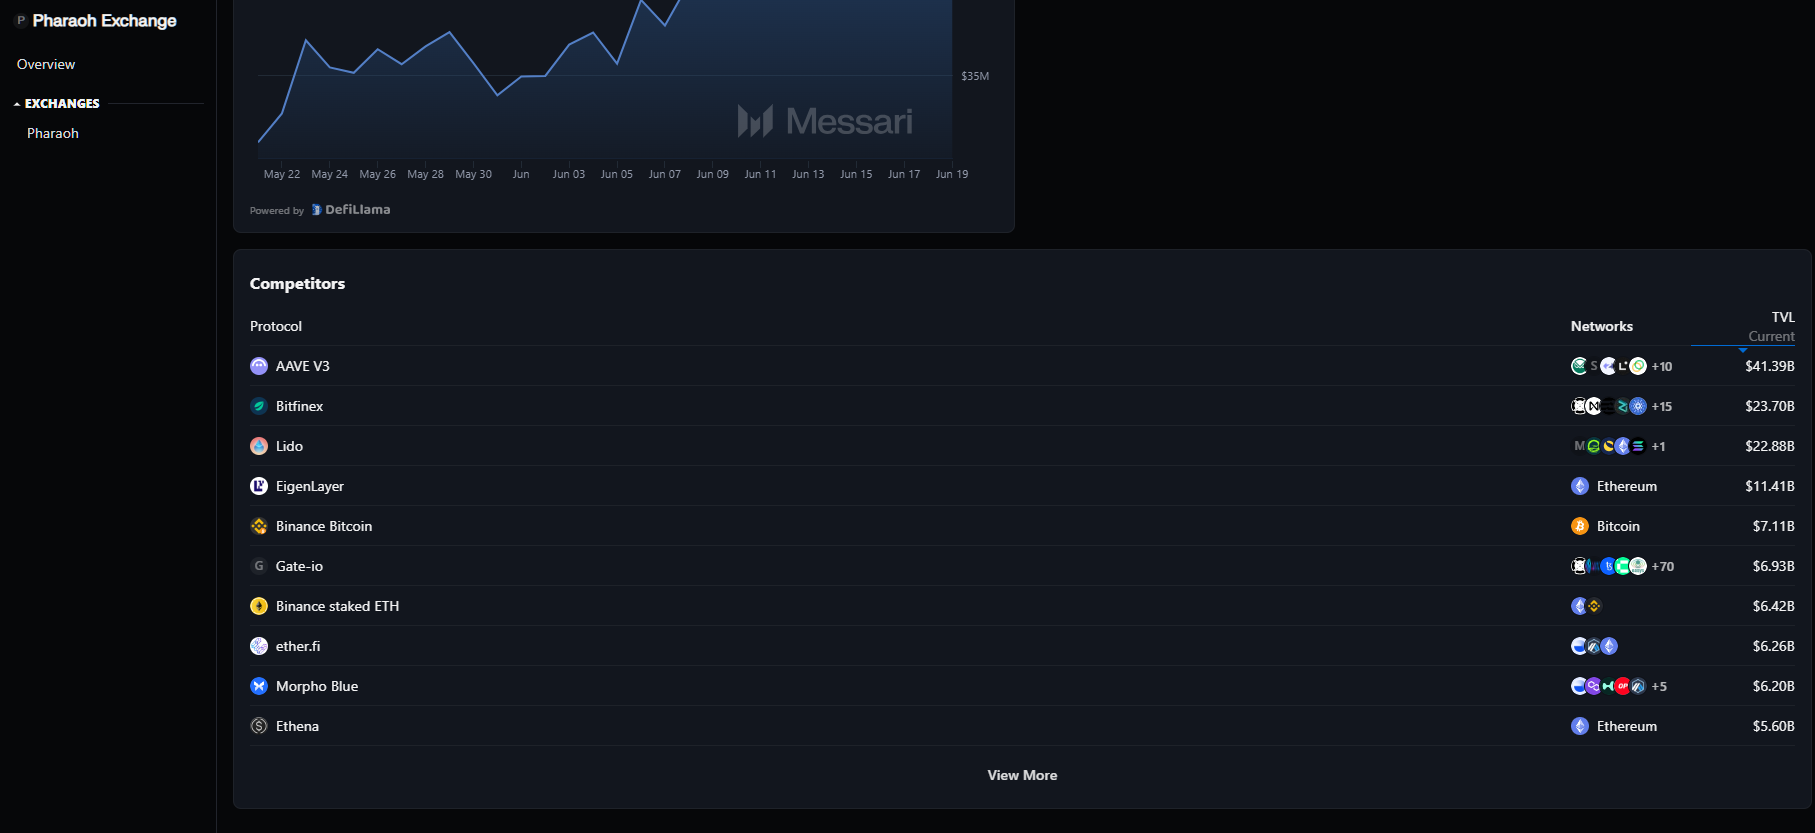
Task: Click the +10 networks count in AAVE V3 row
Action: (1662, 367)
